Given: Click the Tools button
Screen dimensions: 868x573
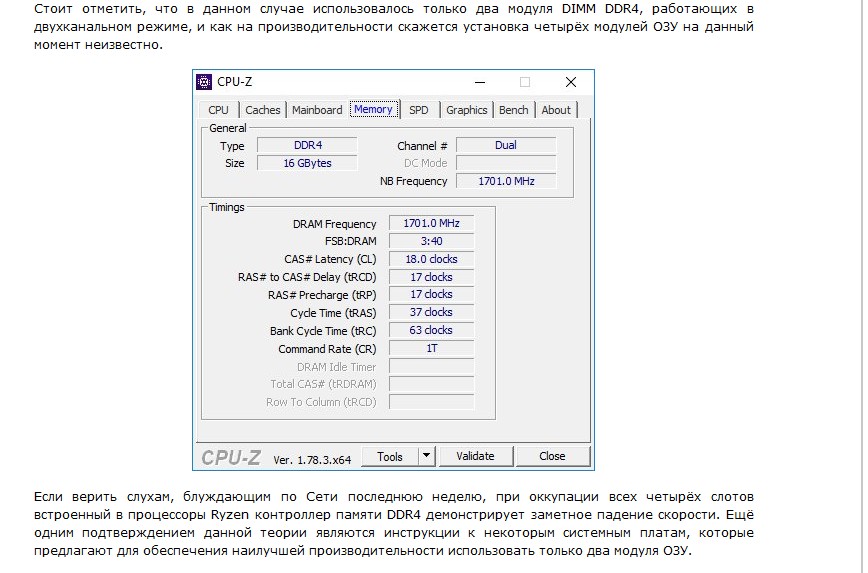Looking at the screenshot, I should (x=389, y=456).
